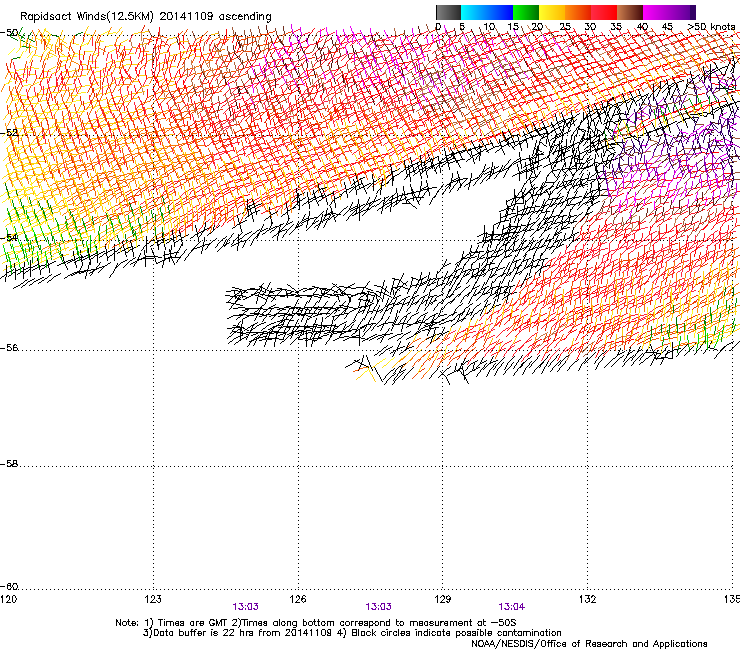Click the latitude label '-56'
The image size is (740, 650).
pyautogui.click(x=9, y=348)
